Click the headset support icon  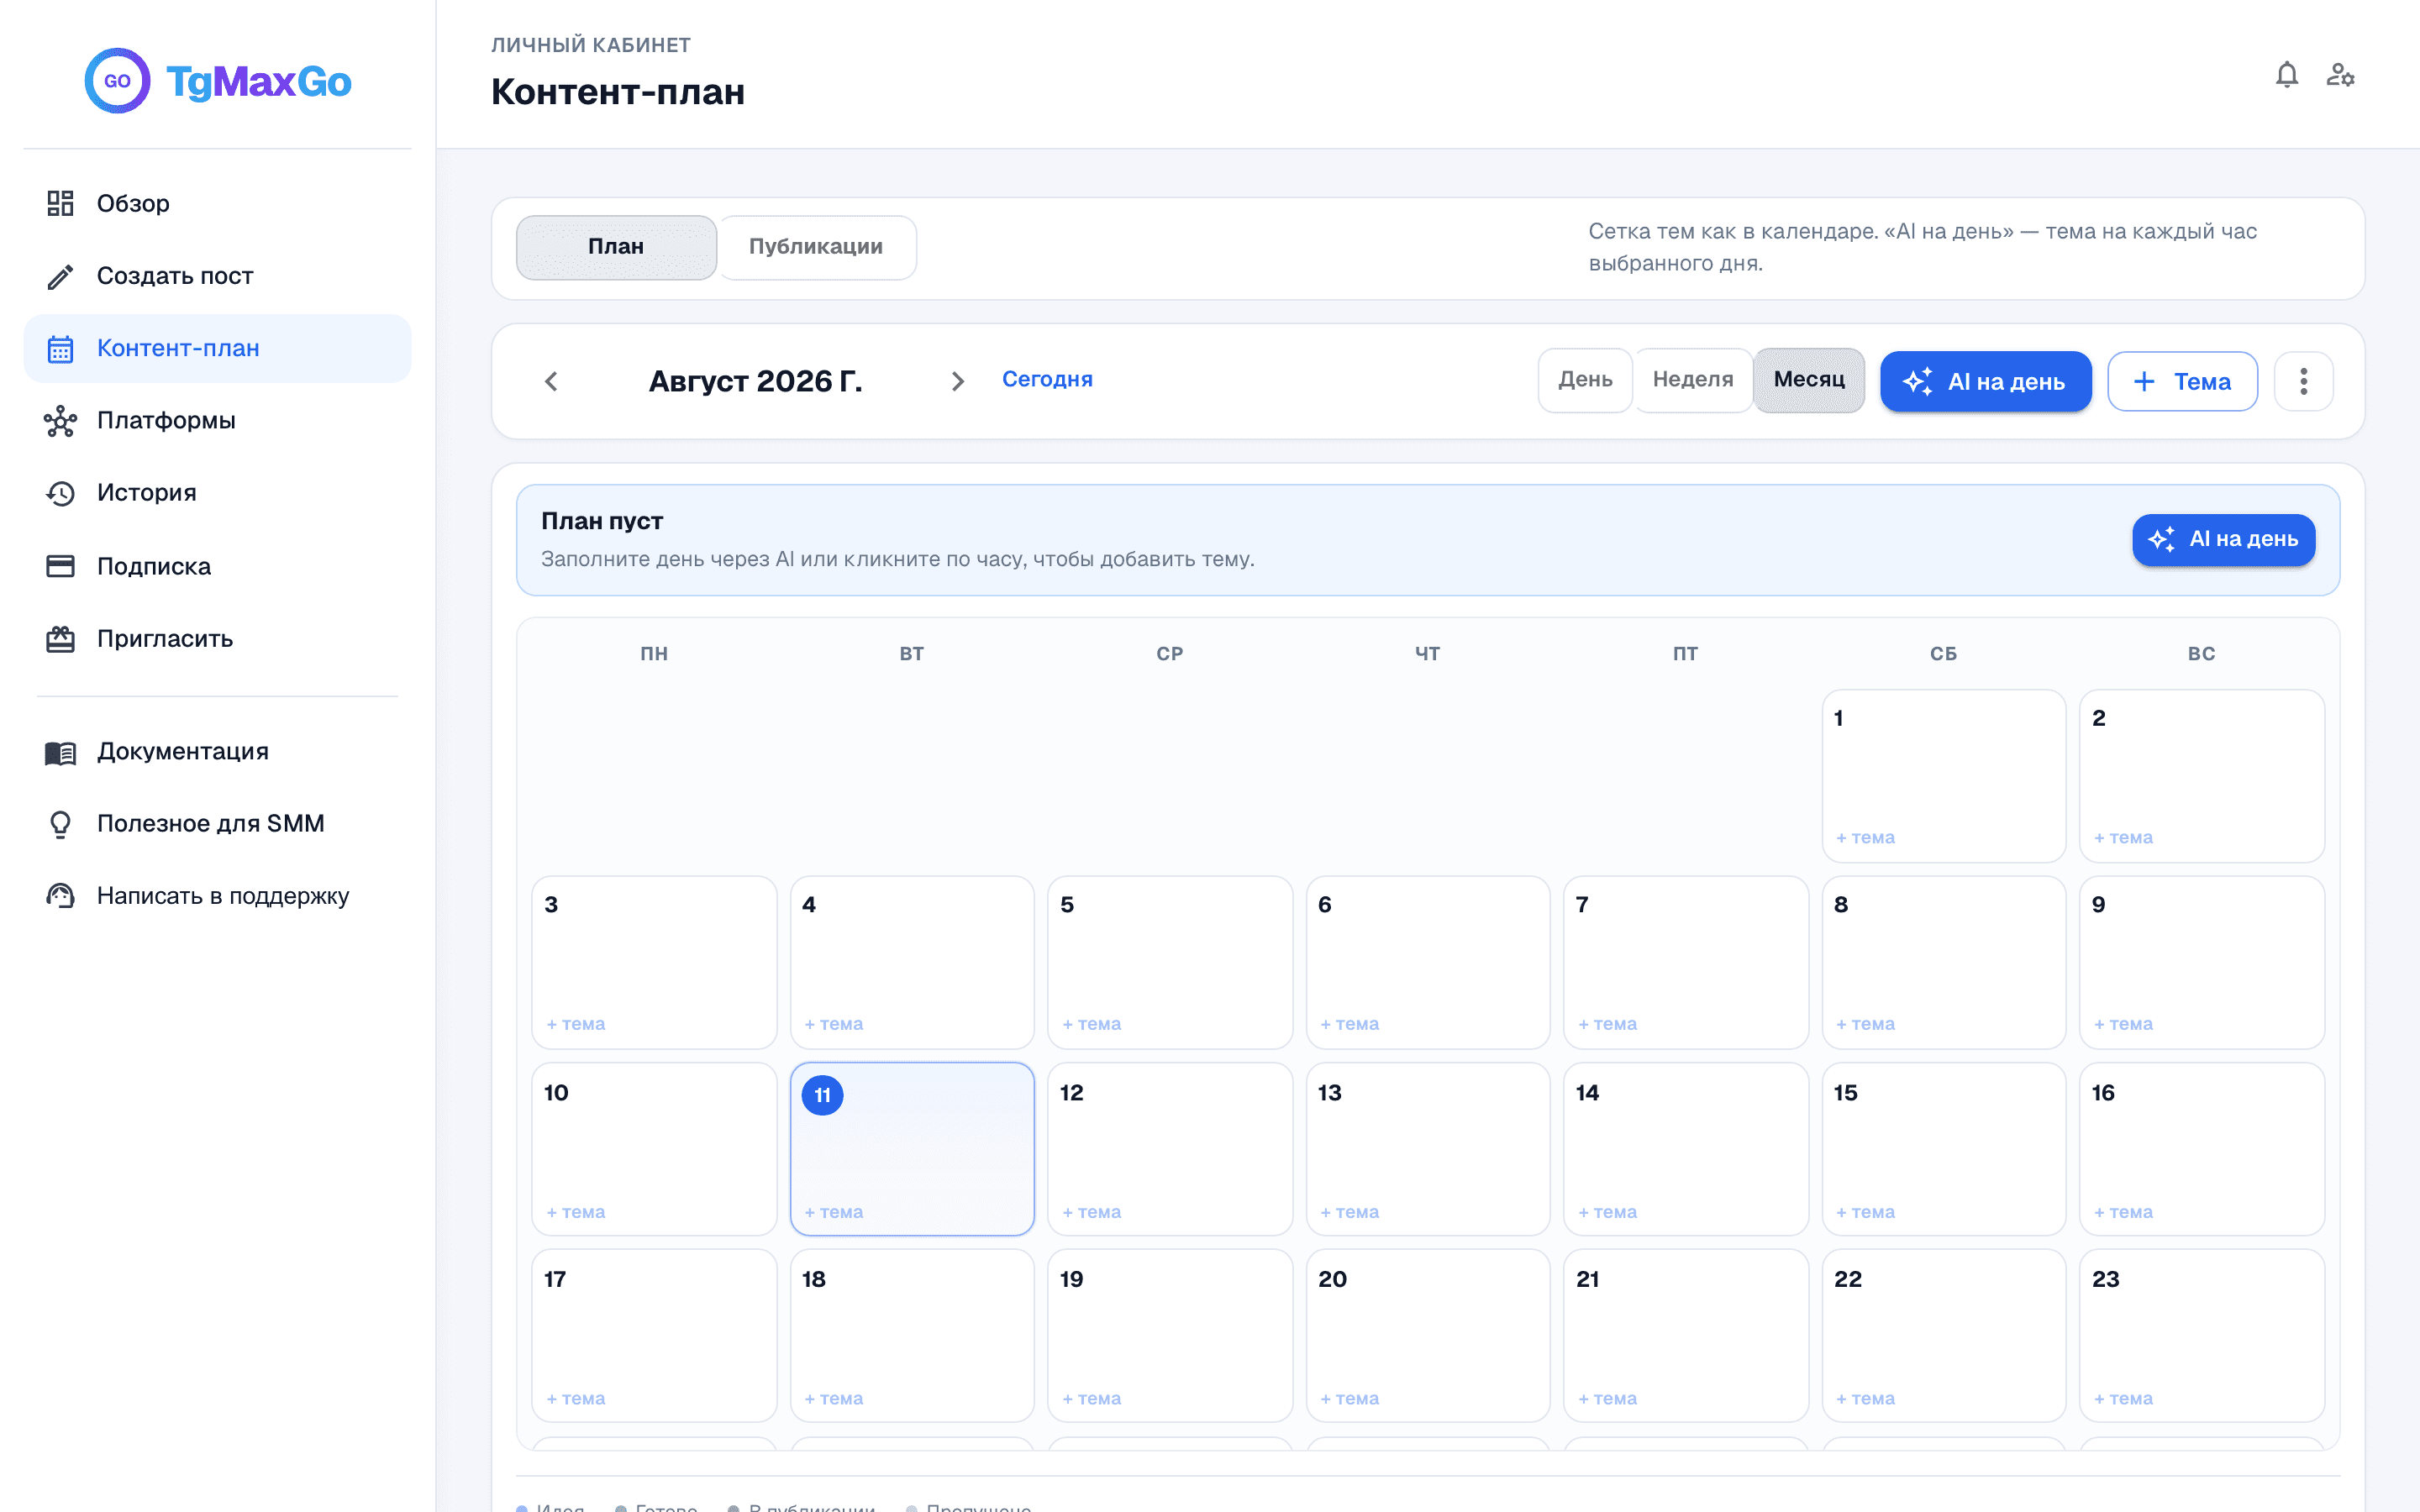click(x=60, y=896)
